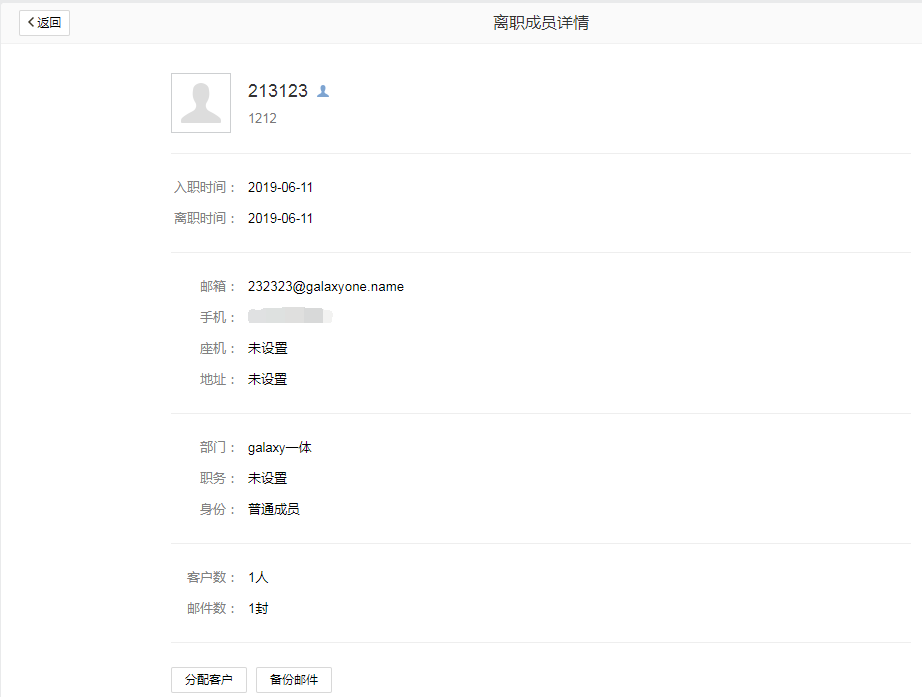922x697 pixels.
Task: Click the back chevron icon in the 返回 button
Action: 33,22
